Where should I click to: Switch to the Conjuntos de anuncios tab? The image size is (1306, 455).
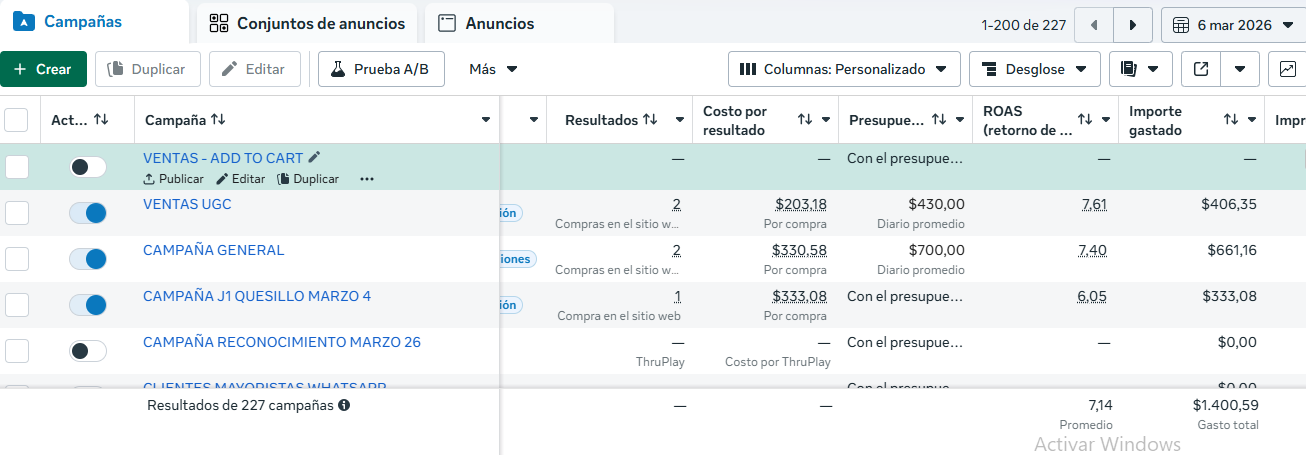point(307,23)
